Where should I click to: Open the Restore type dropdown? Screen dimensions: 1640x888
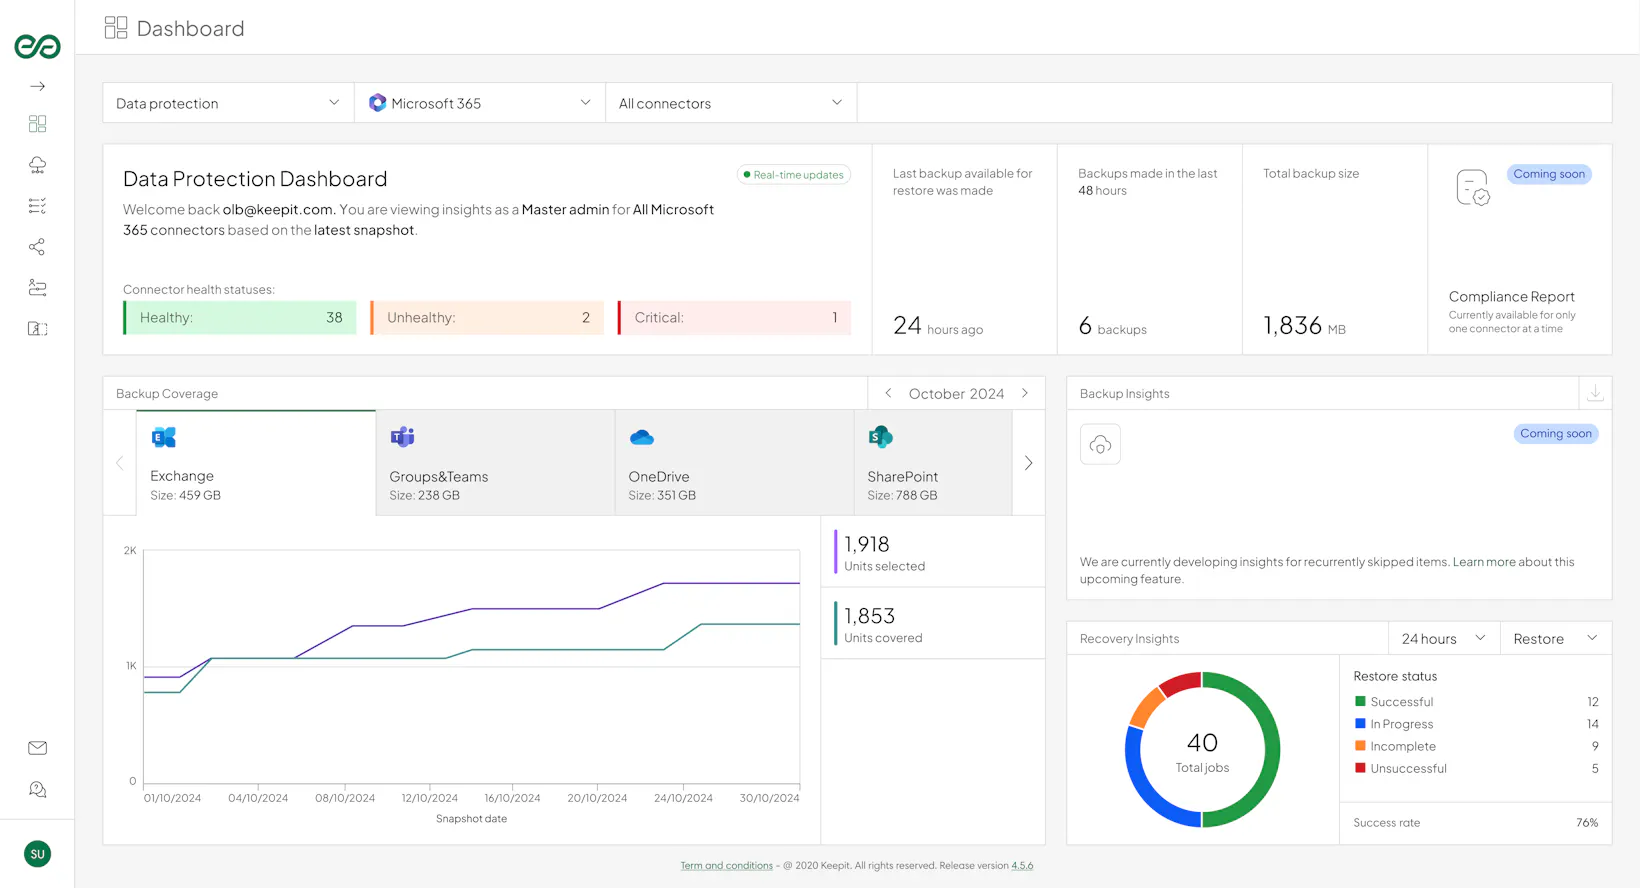tap(1555, 639)
